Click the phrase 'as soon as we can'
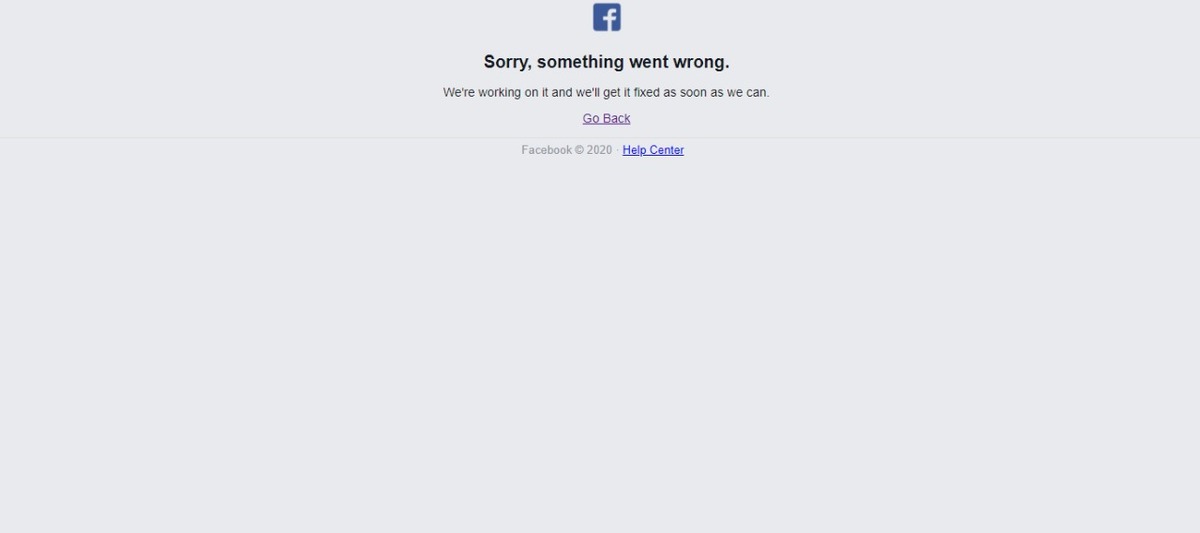The image size is (1200, 533). pos(717,92)
